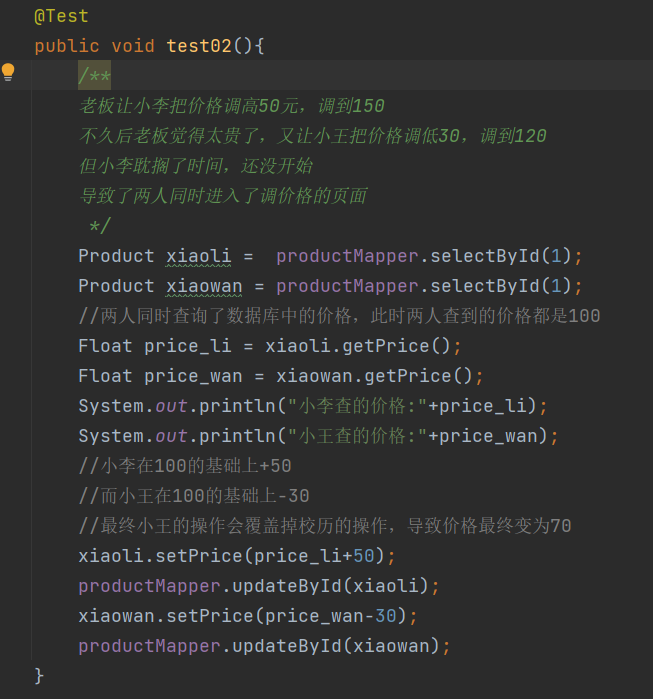Viewport: 653px width, 699px height.
Task: Click comment //而小王在100的基础上-30
Action: (194, 496)
